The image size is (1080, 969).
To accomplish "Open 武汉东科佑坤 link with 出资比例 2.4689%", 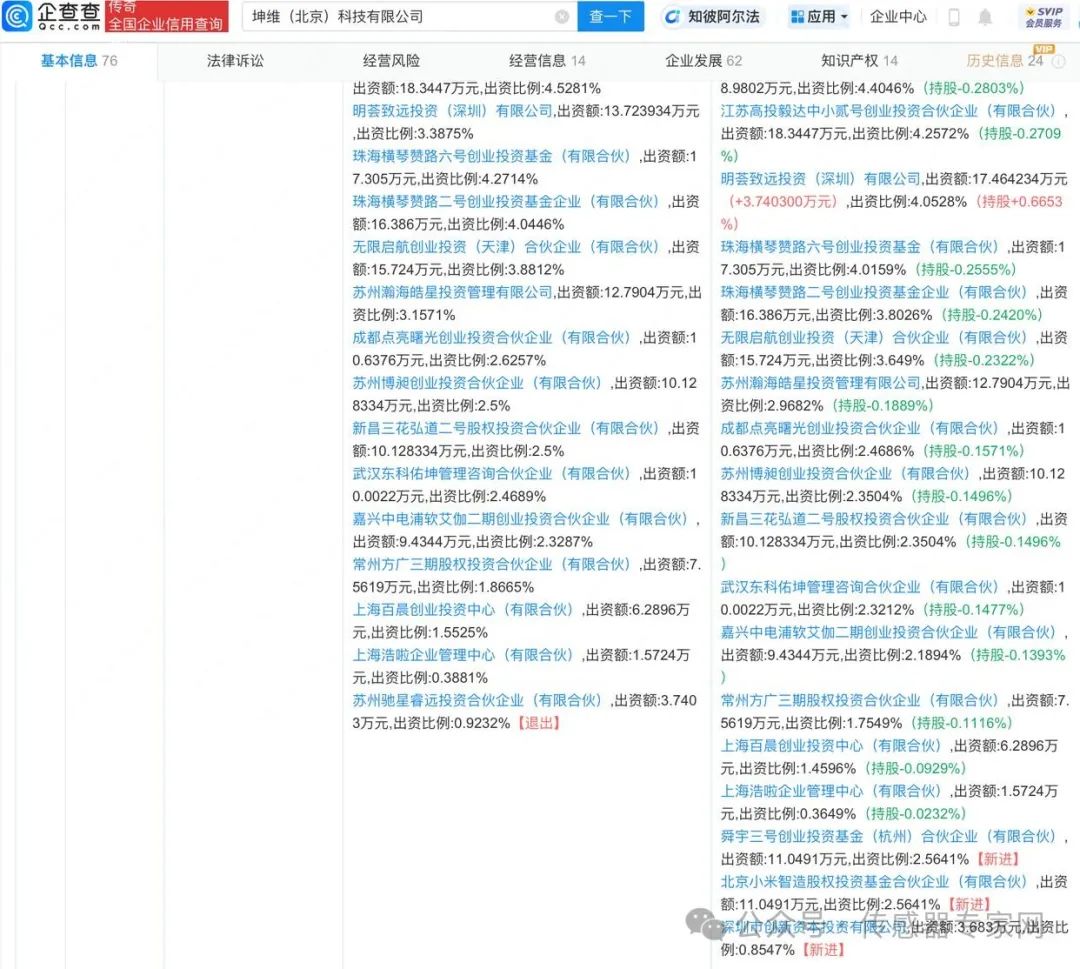I will 492,474.
